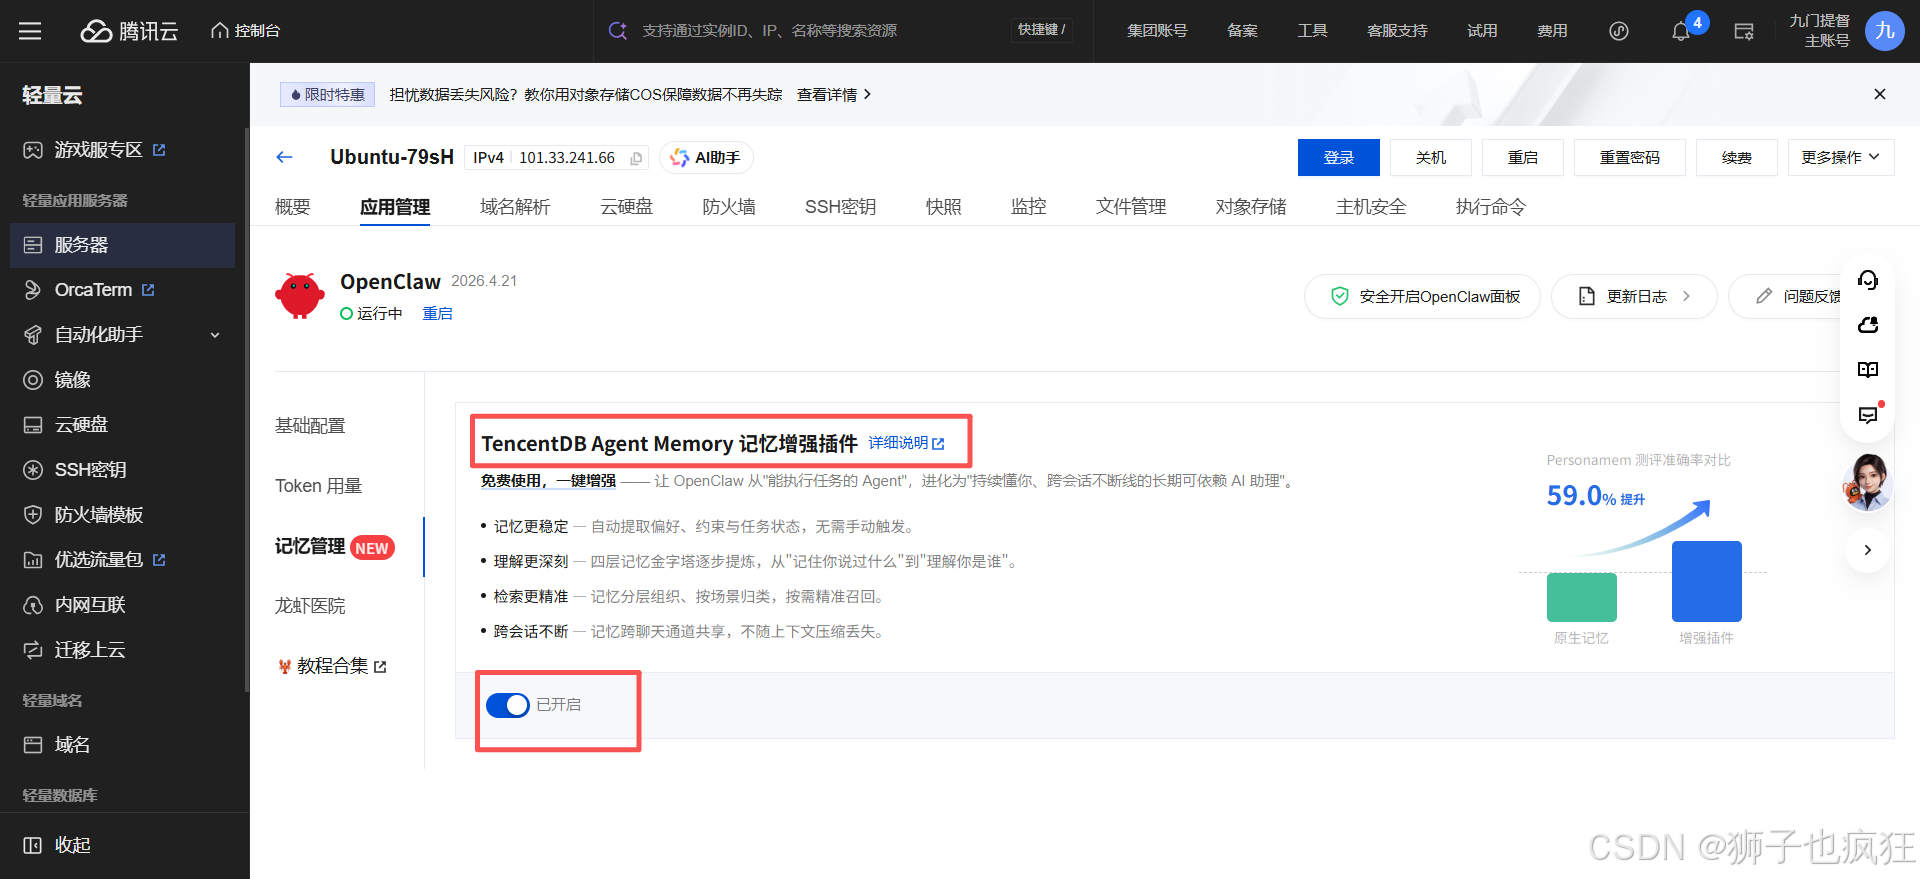The height and width of the screenshot is (879, 1920).
Task: Collapse the sidebar with 收起
Action: click(x=57, y=845)
